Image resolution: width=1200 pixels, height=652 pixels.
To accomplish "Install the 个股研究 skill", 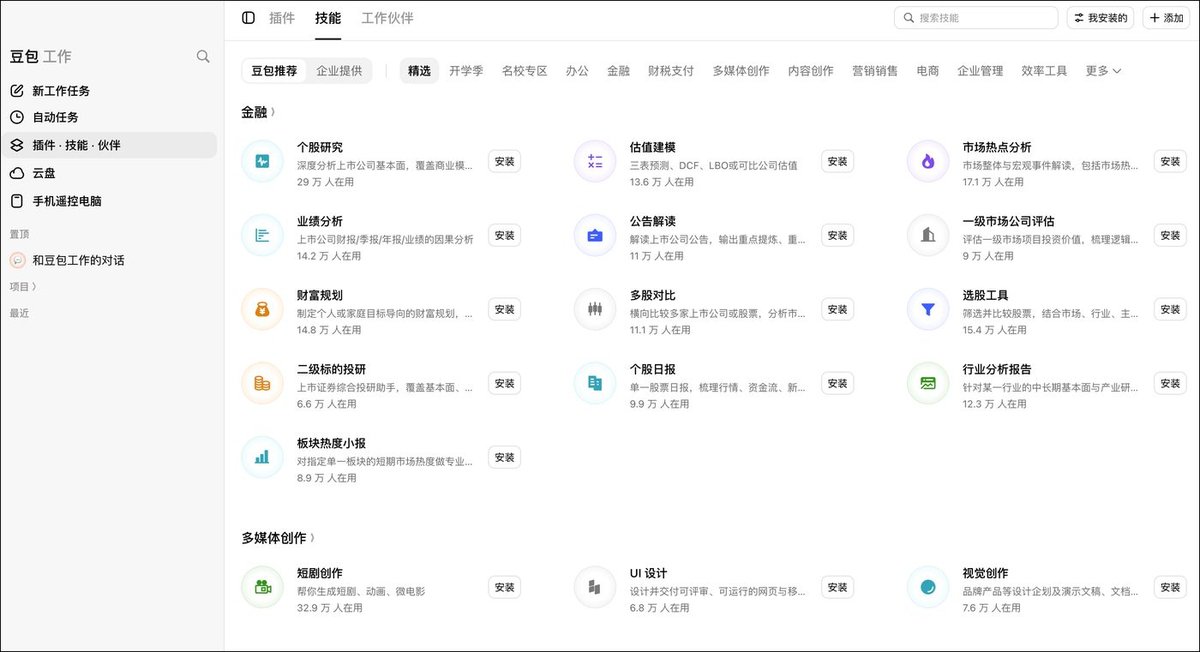I will [504, 161].
